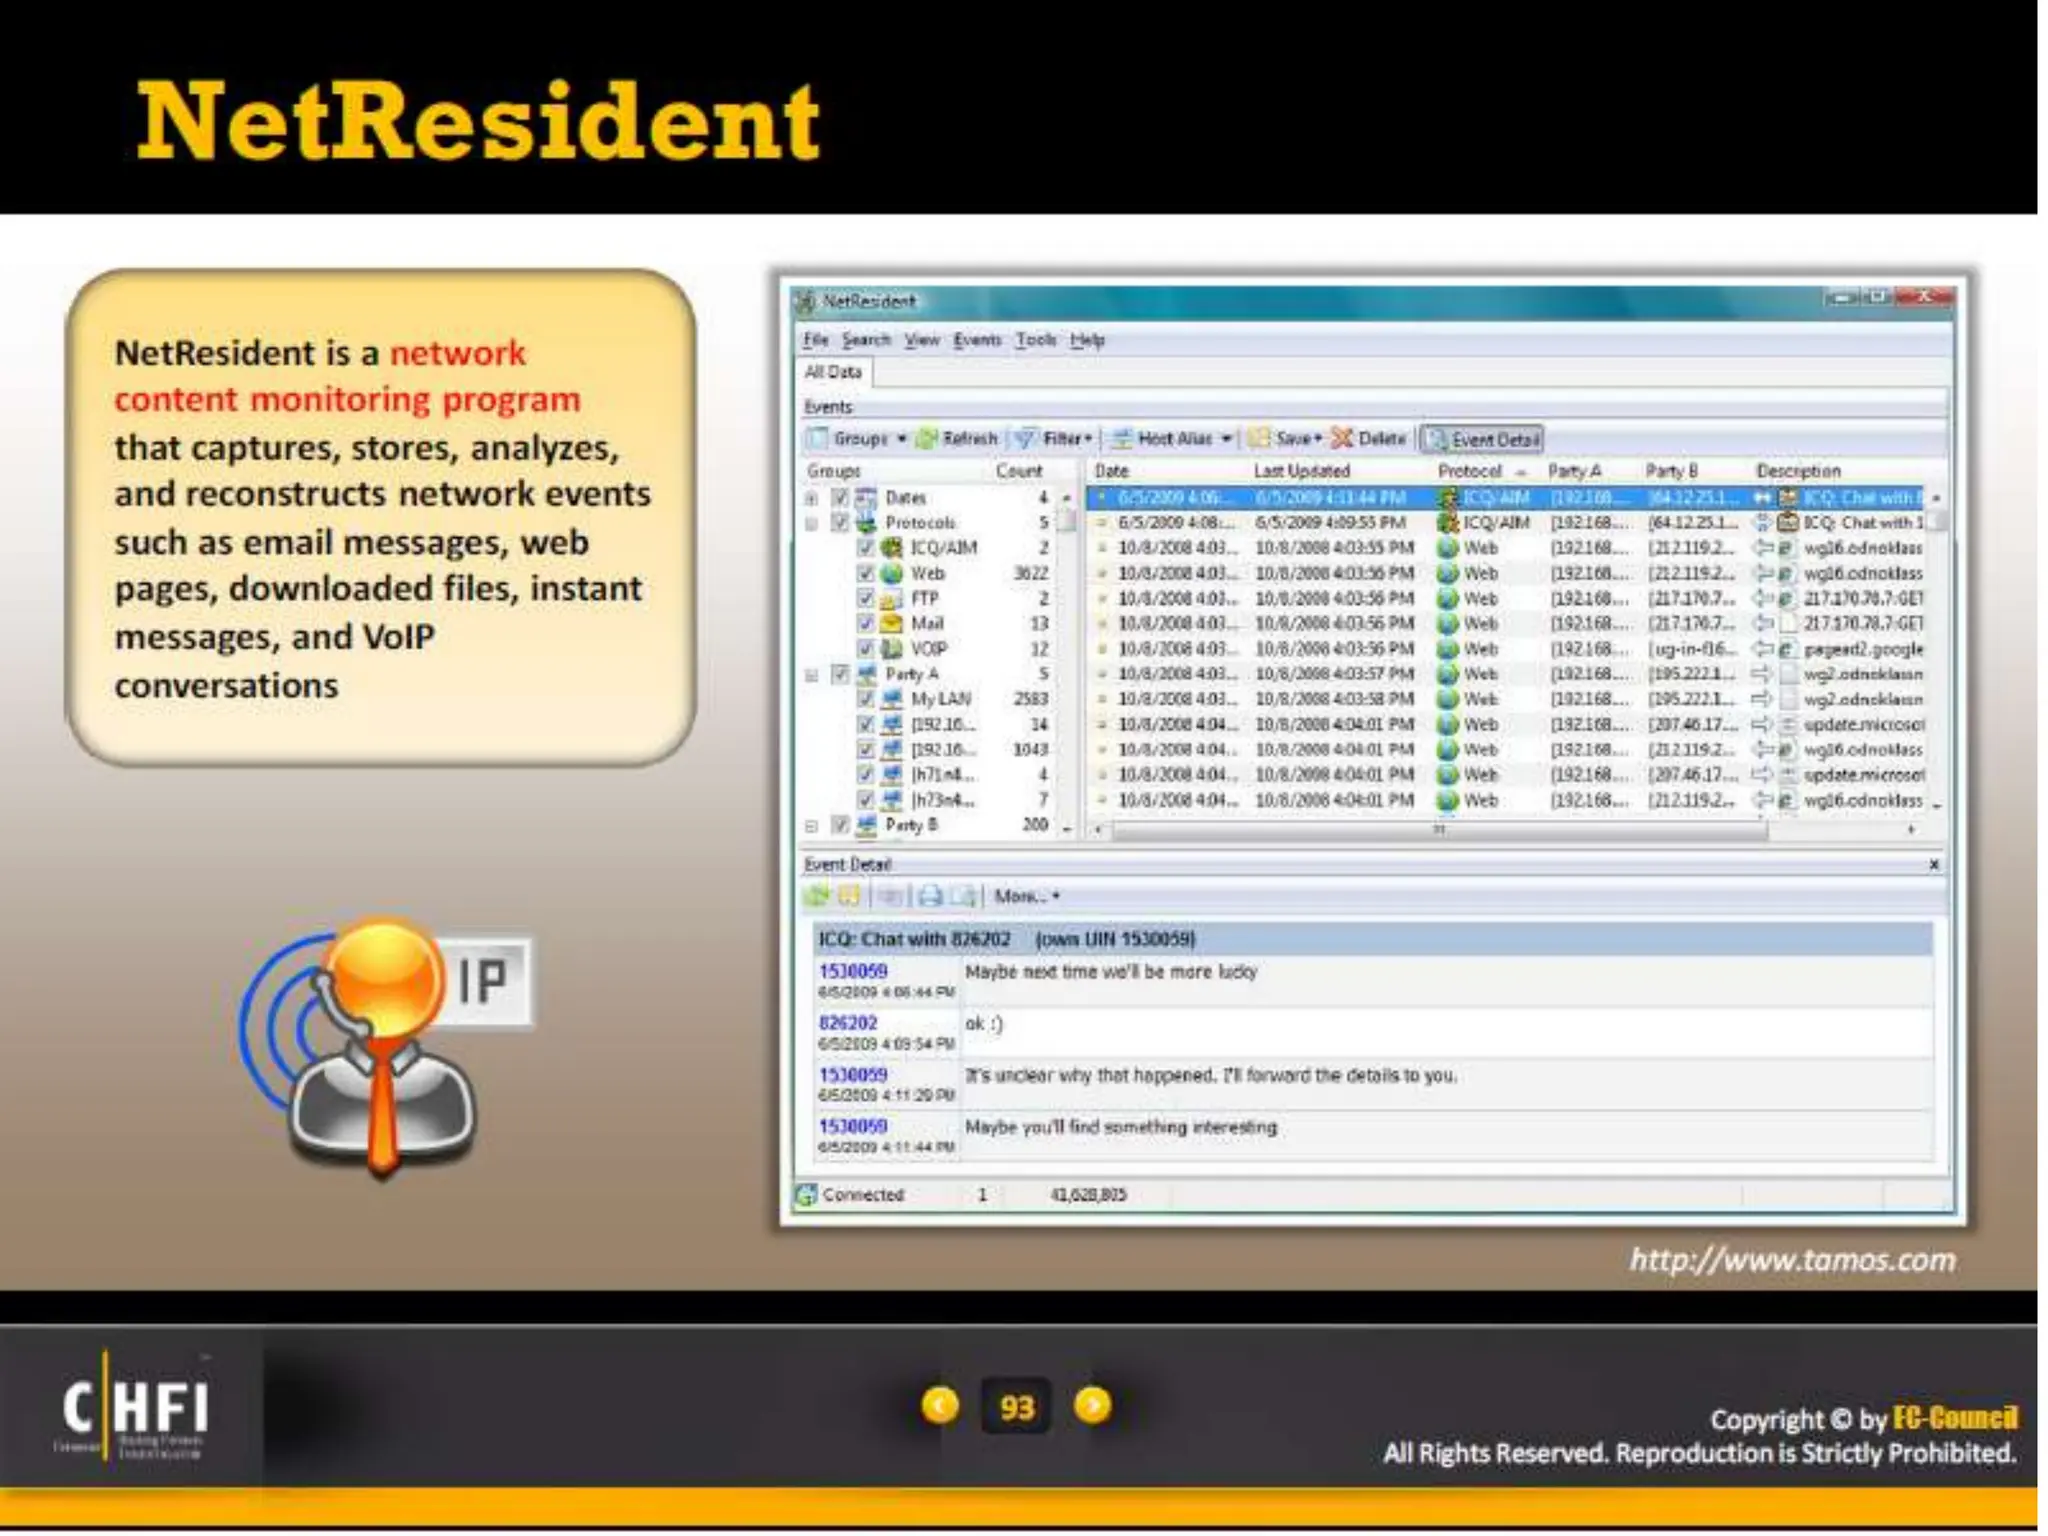Sort events by the Description column header
Screen dimensions: 2048x1536
point(1798,470)
